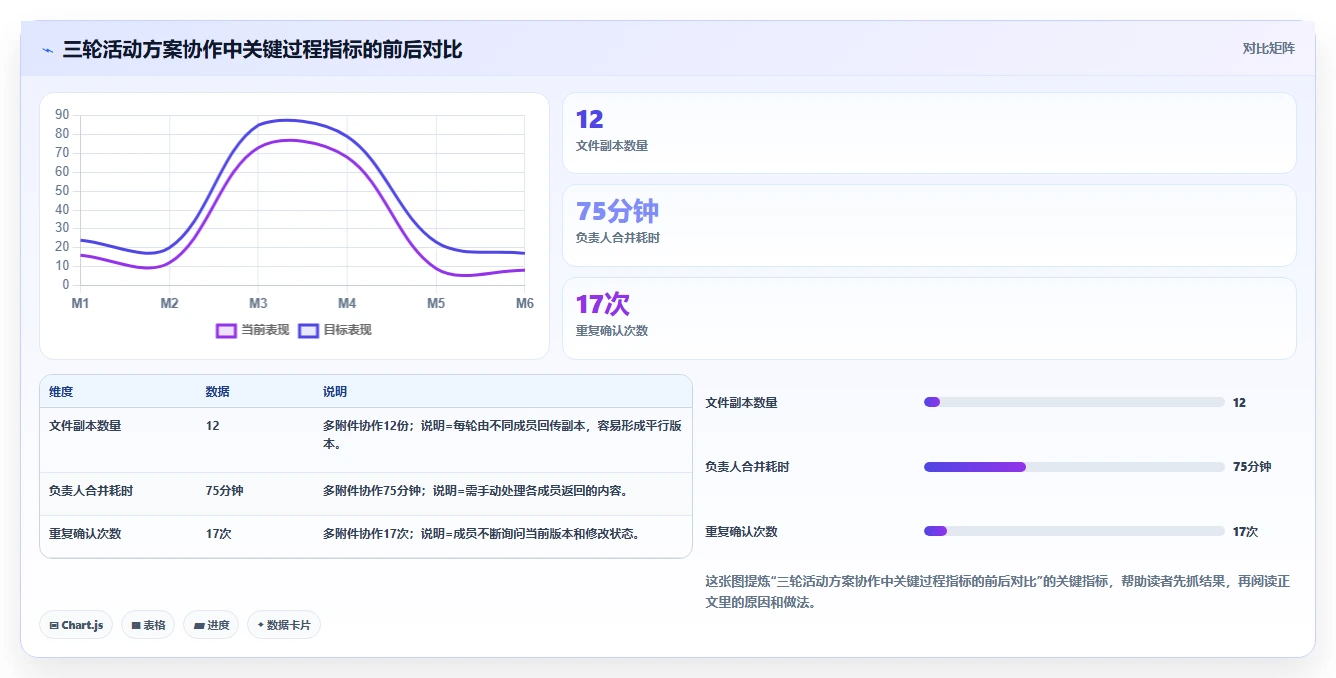
Task: Open the stat card showing 75分钟
Action: (929, 225)
